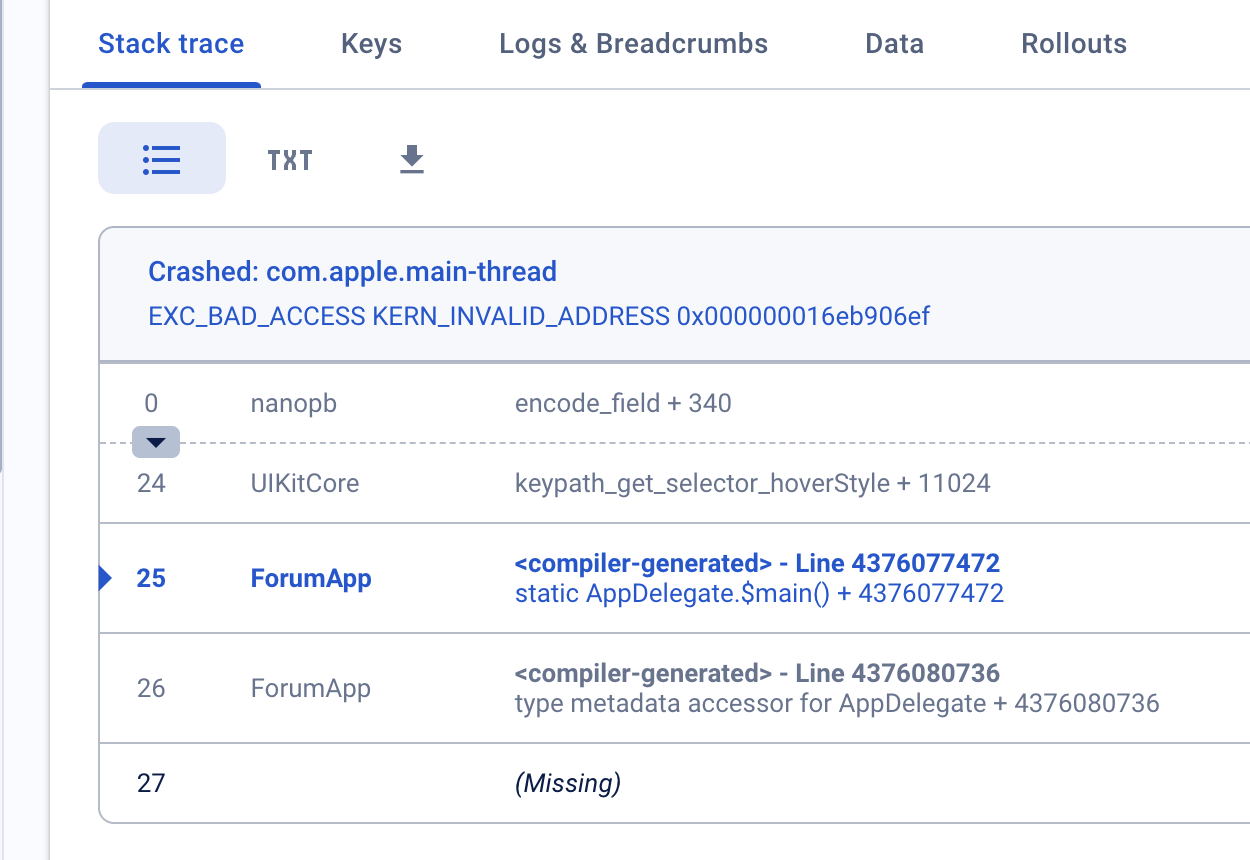Open the Logs & Breadcrumbs tab
The width and height of the screenshot is (1250, 860).
[634, 44]
